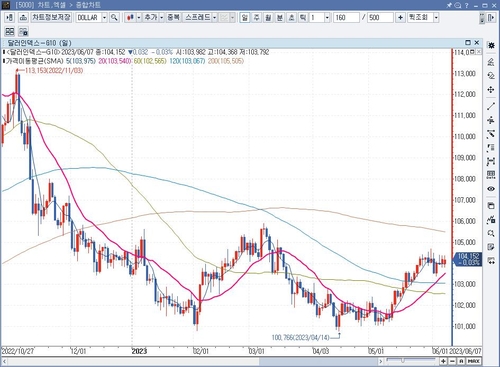Click the window layout icon below the eye
Image resolution: width=500 pixels, height=367 pixels.
491,206
